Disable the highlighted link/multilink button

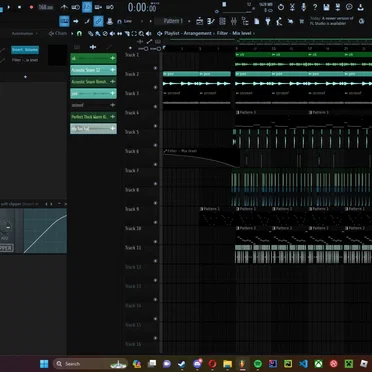click(x=98, y=21)
